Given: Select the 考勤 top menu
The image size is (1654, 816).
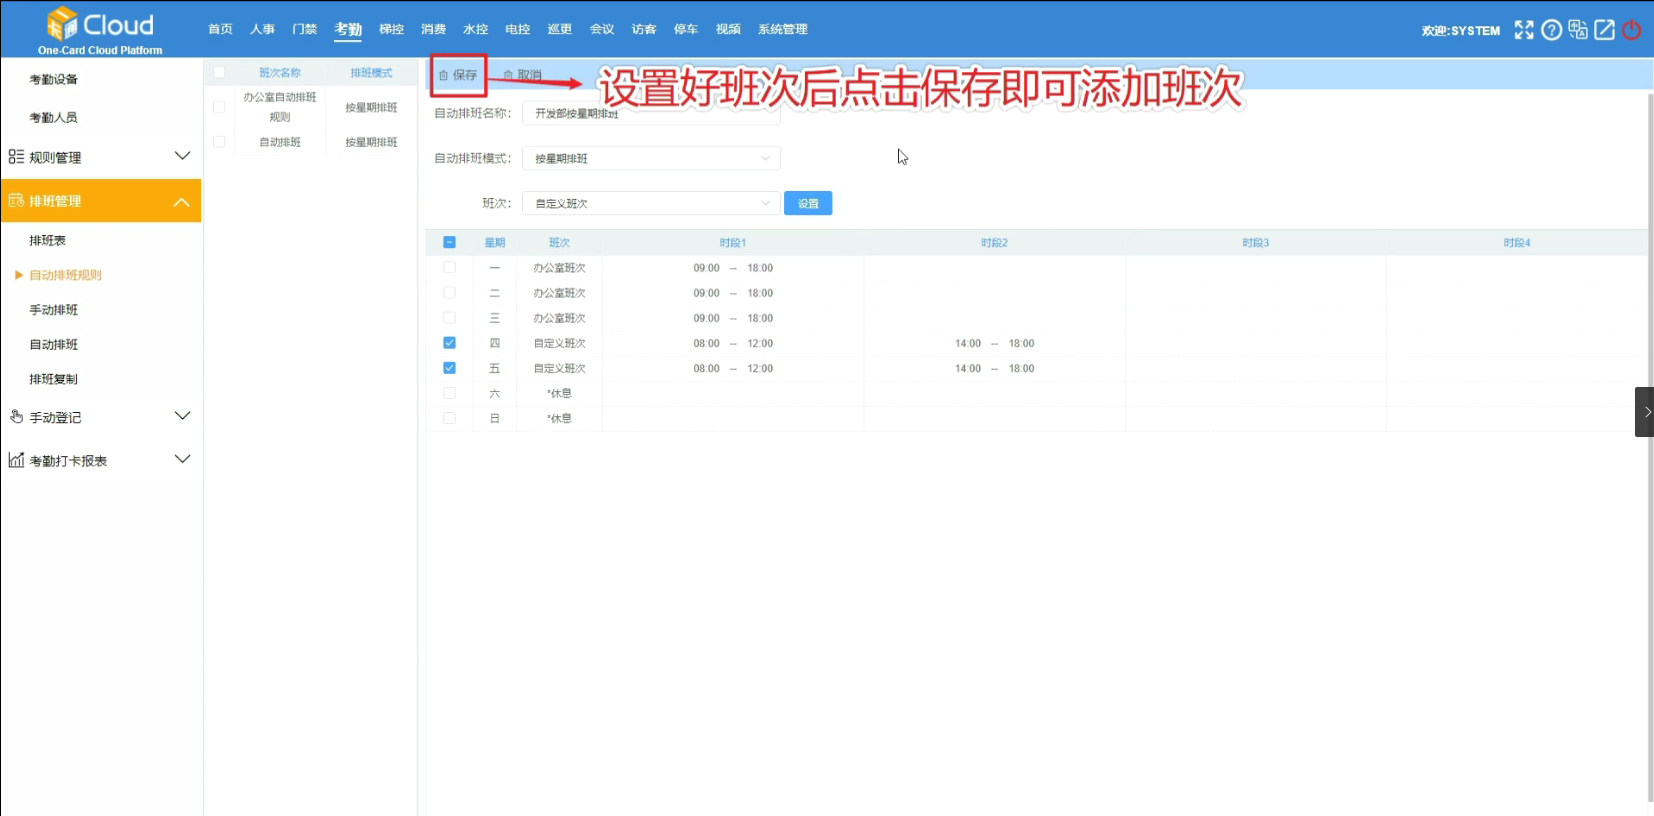Looking at the screenshot, I should click(x=348, y=29).
